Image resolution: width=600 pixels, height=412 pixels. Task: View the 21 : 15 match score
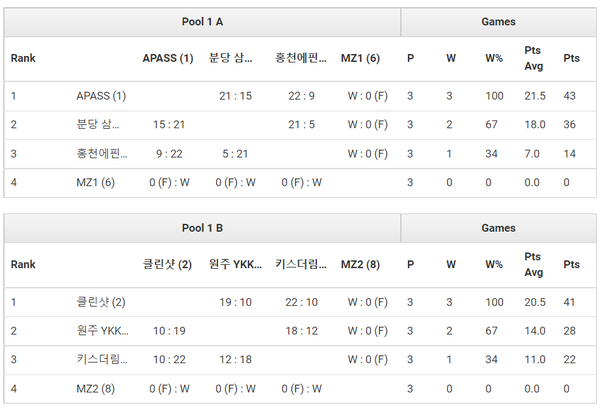coord(235,96)
